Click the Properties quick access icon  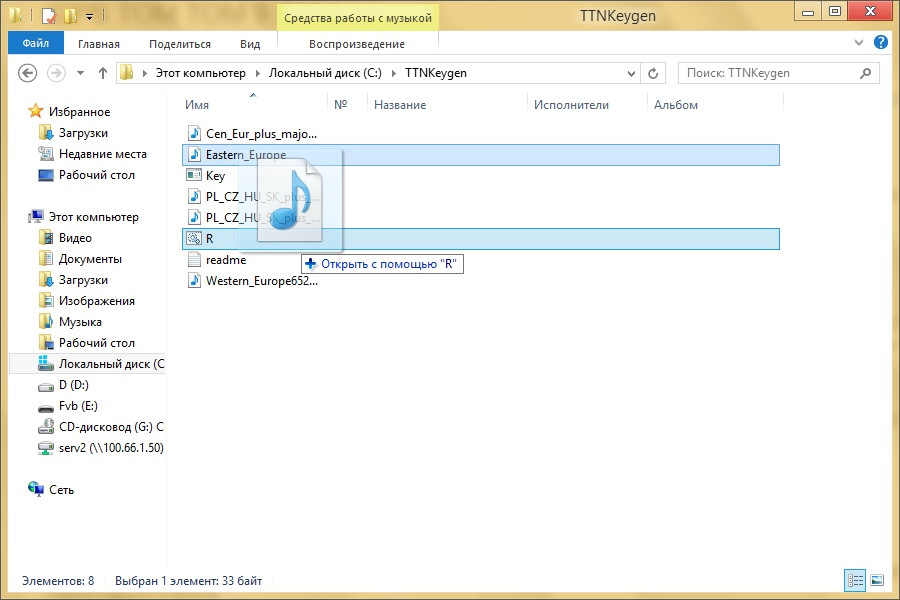(49, 16)
